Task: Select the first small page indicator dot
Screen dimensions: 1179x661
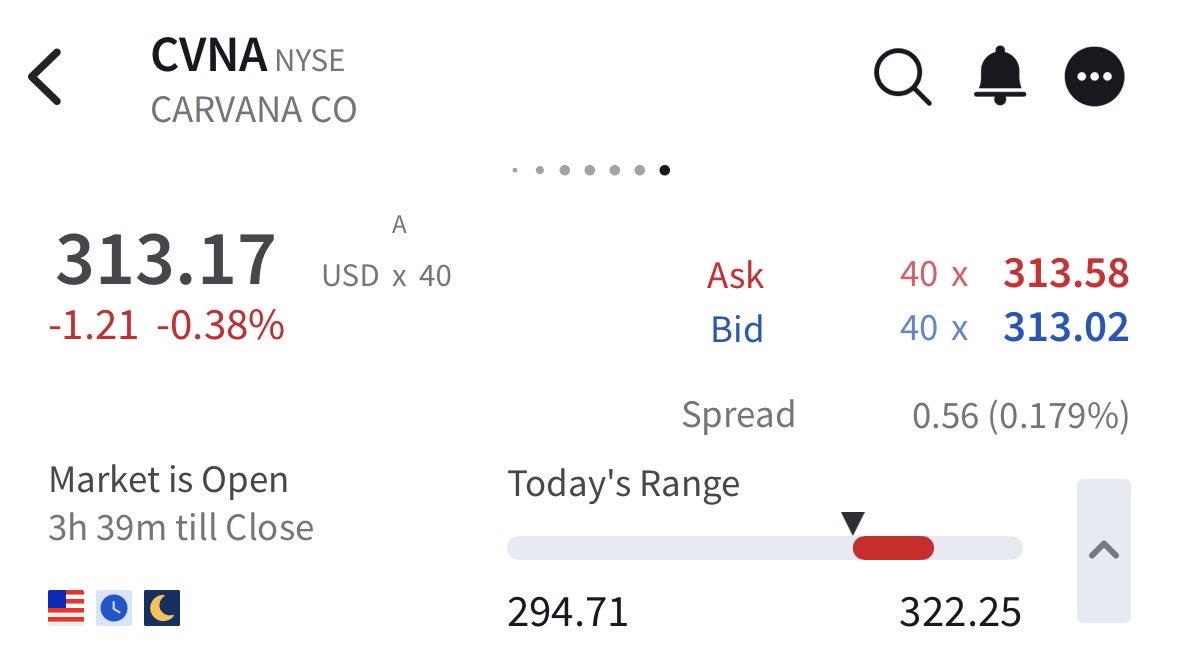Action: coord(514,170)
